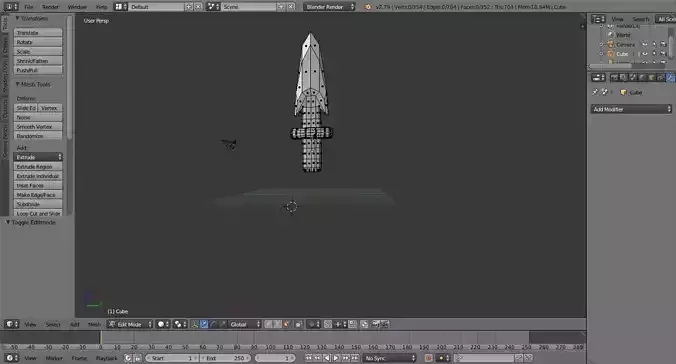
Task: Open the Info editor type selector
Action: 11,7
